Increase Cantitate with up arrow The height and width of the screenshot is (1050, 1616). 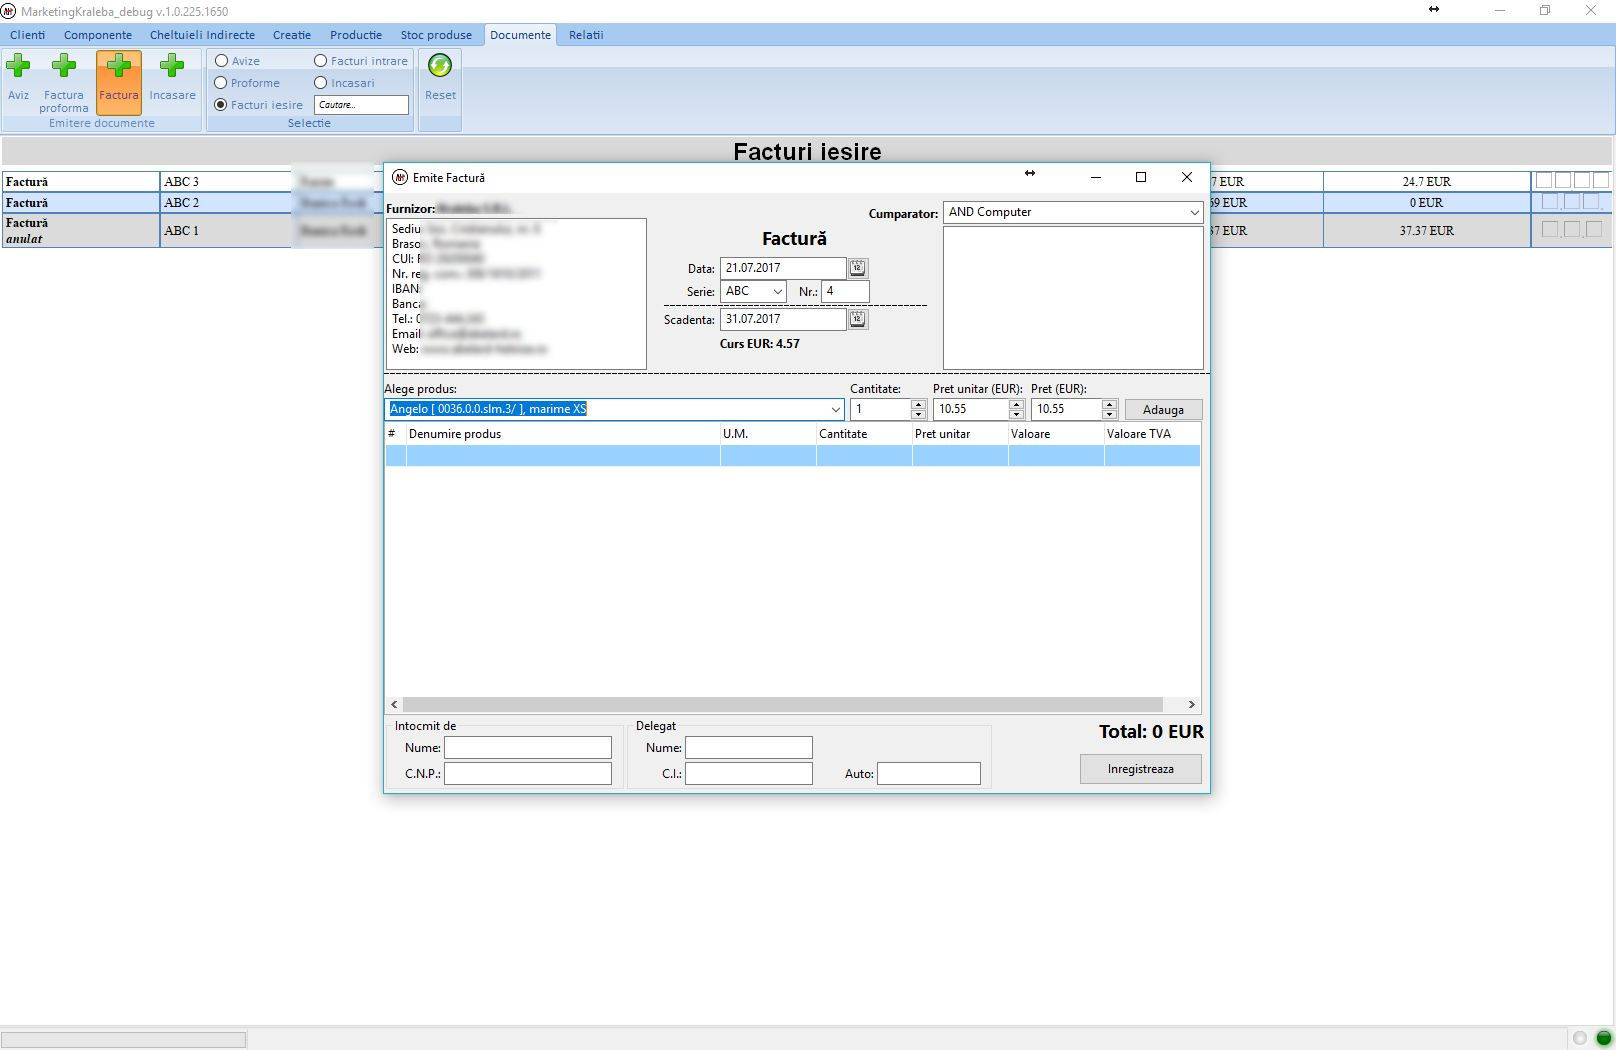pos(918,404)
